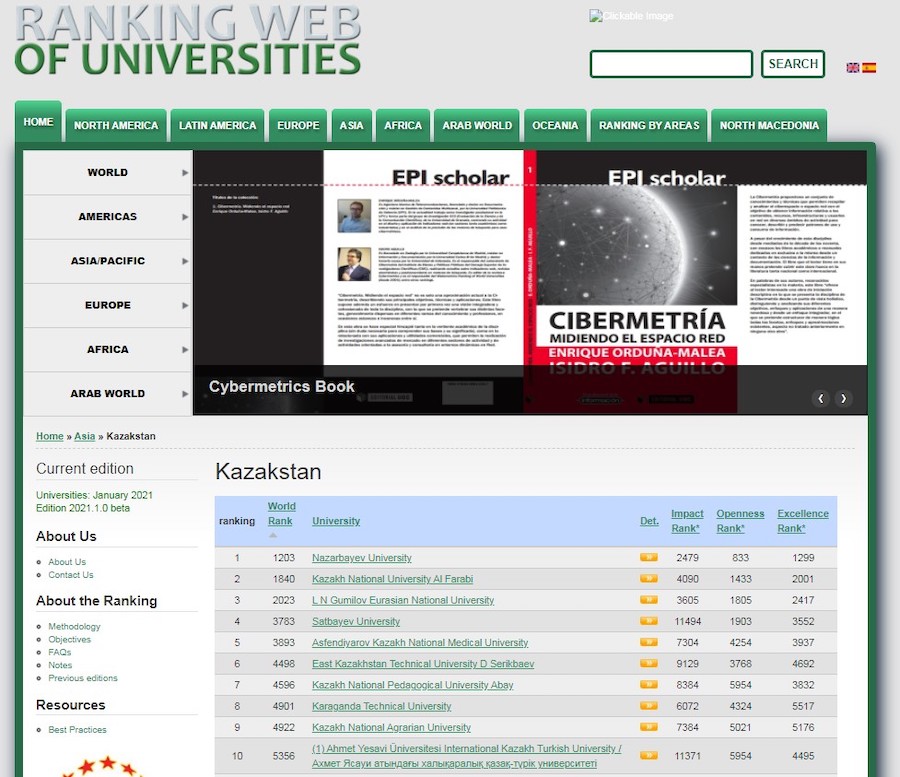Open the North America tab
Viewport: 900px width, 777px height.
click(x=116, y=126)
